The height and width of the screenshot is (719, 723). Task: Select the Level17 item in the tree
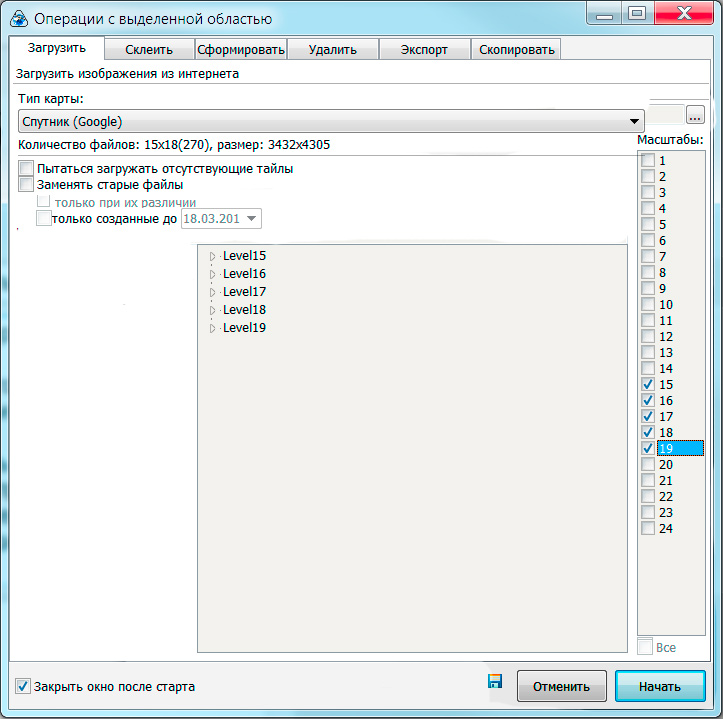[244, 292]
